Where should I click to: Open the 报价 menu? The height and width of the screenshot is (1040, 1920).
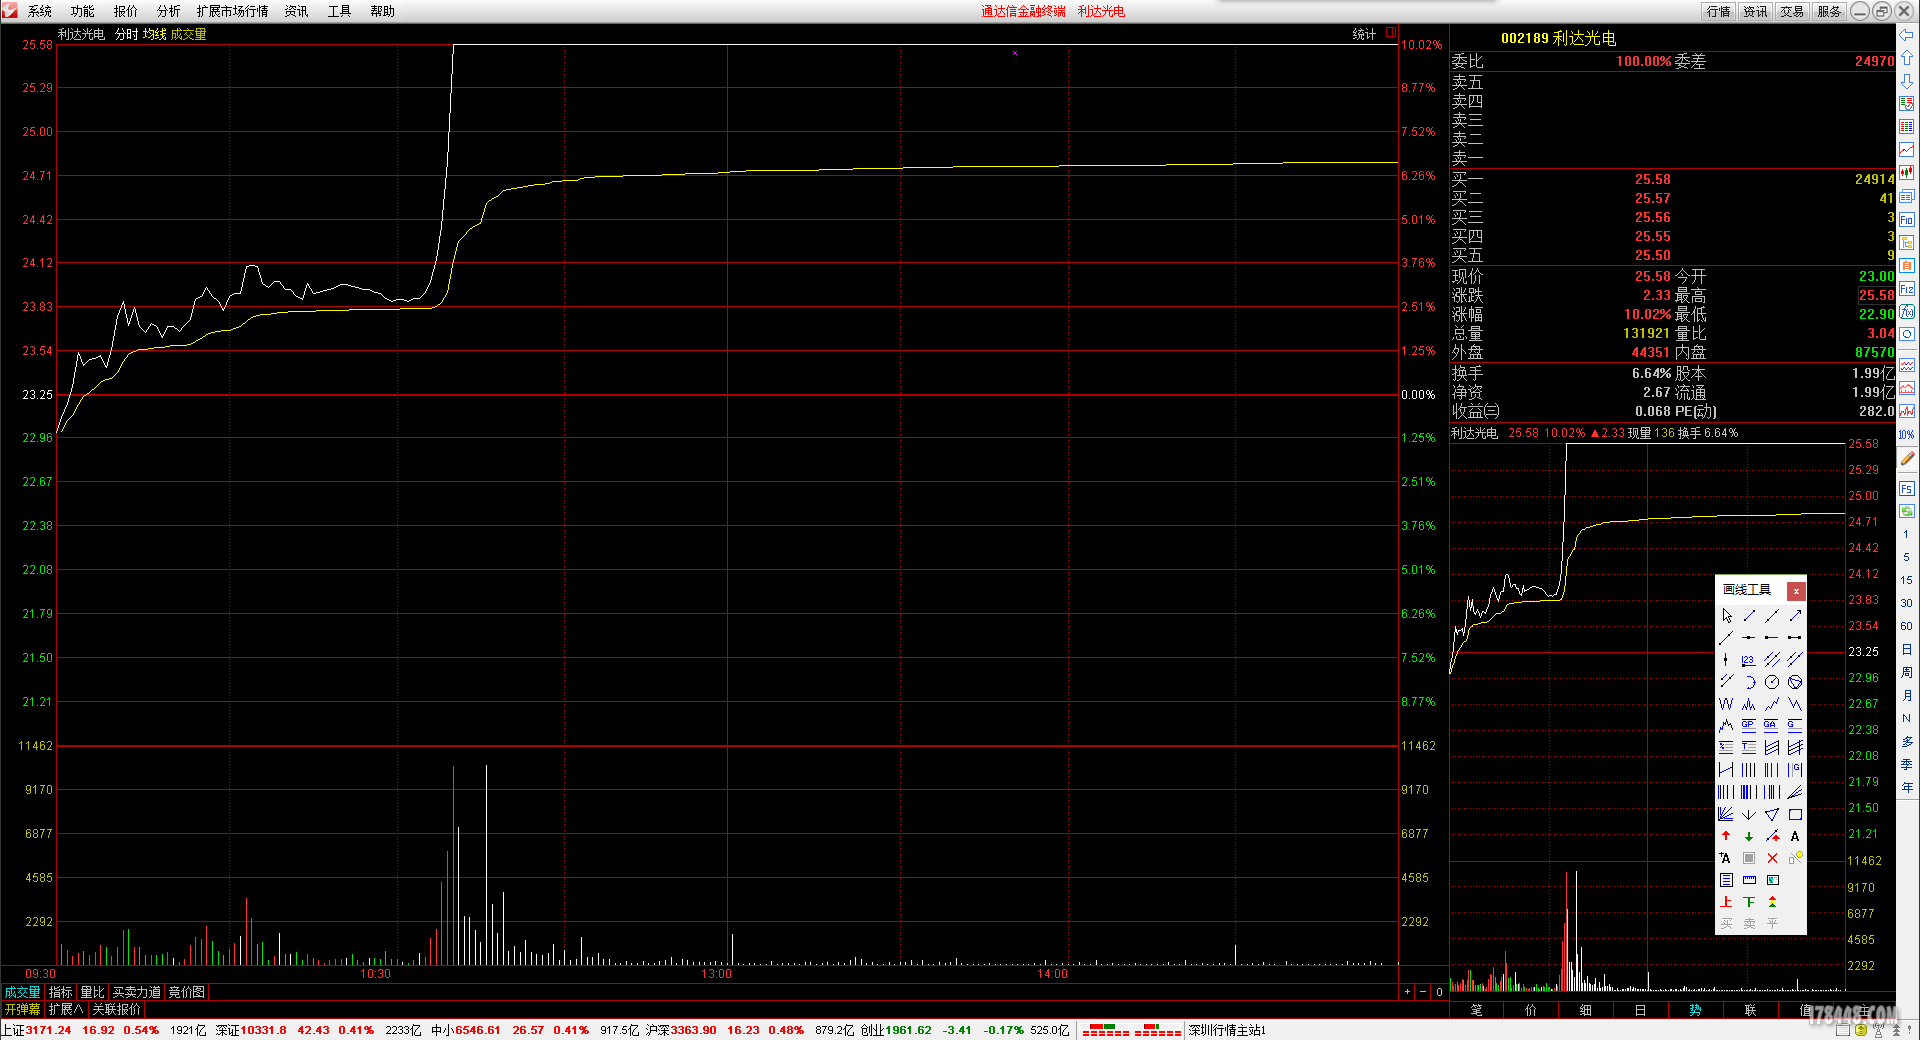tap(125, 11)
